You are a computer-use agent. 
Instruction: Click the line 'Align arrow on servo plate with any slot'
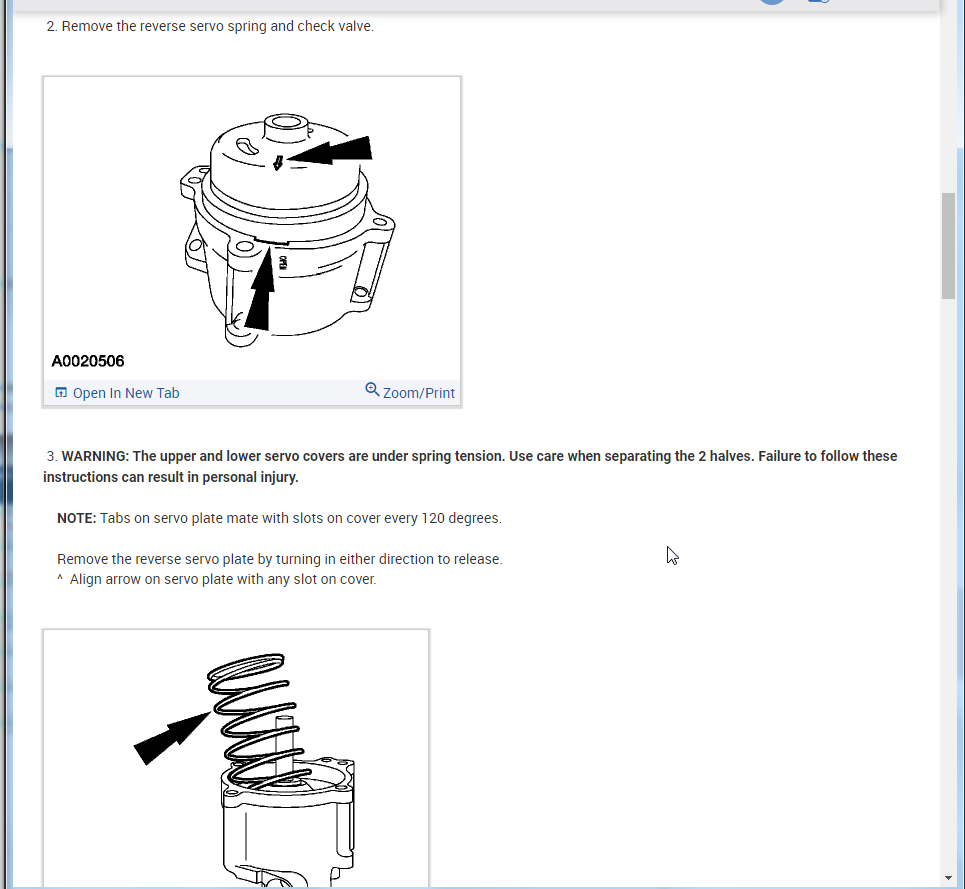pos(223,580)
